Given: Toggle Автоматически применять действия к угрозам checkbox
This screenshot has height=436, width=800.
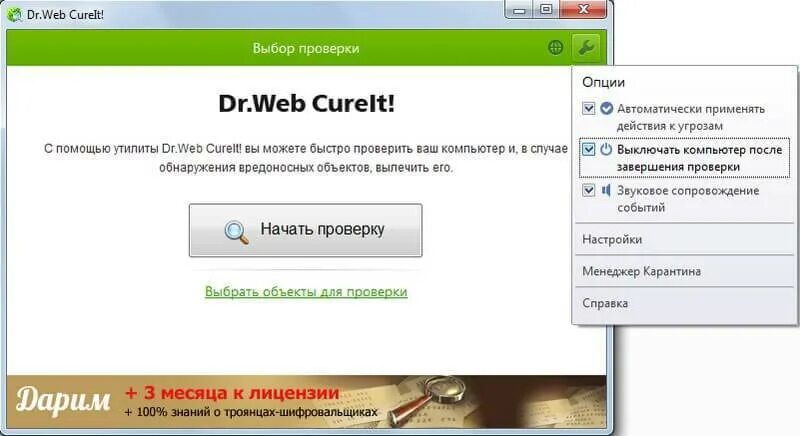Looking at the screenshot, I should (588, 109).
